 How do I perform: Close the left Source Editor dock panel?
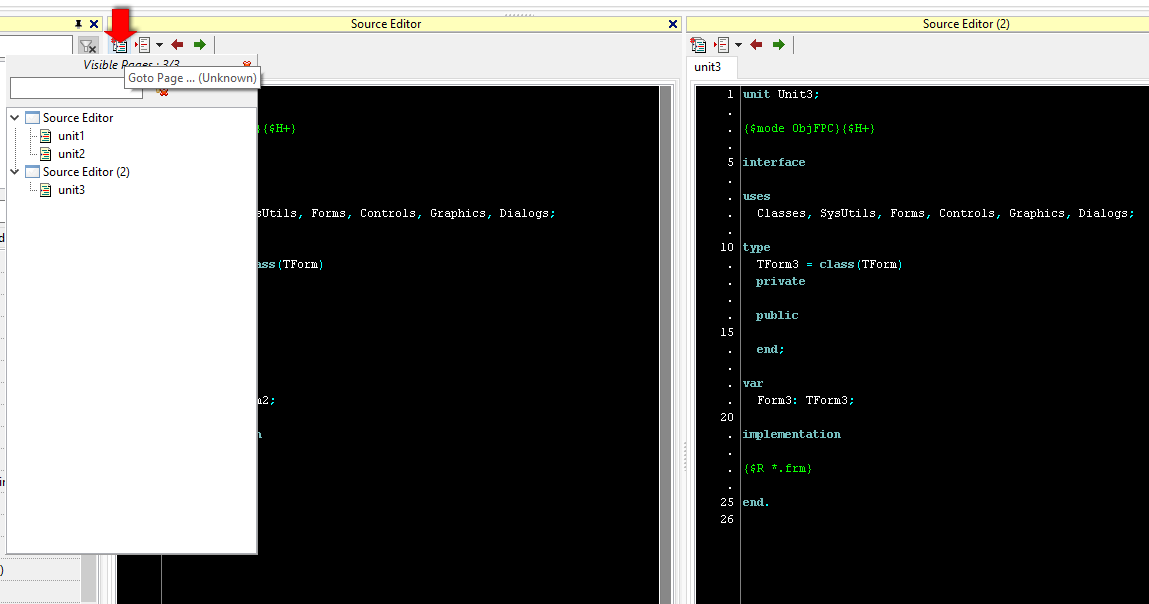click(673, 24)
